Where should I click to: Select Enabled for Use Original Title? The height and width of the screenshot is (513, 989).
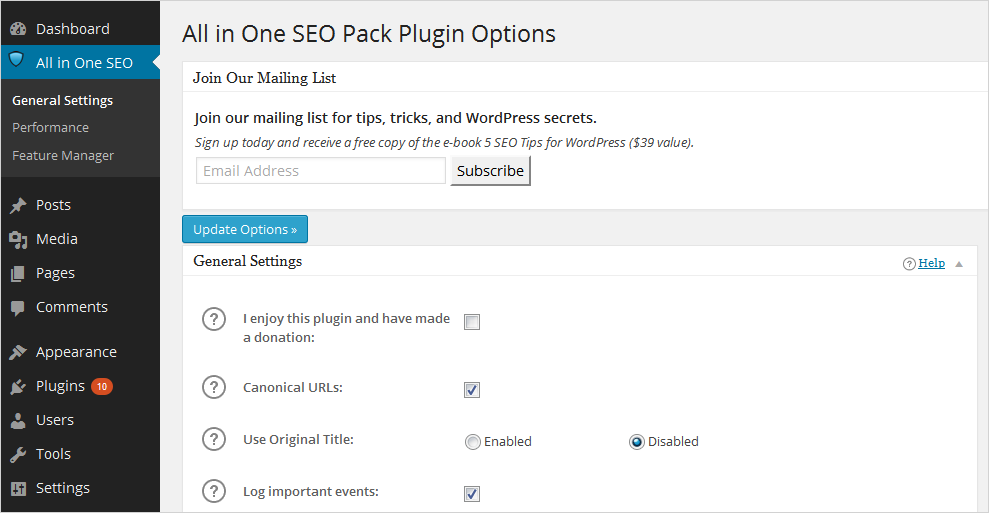473,442
